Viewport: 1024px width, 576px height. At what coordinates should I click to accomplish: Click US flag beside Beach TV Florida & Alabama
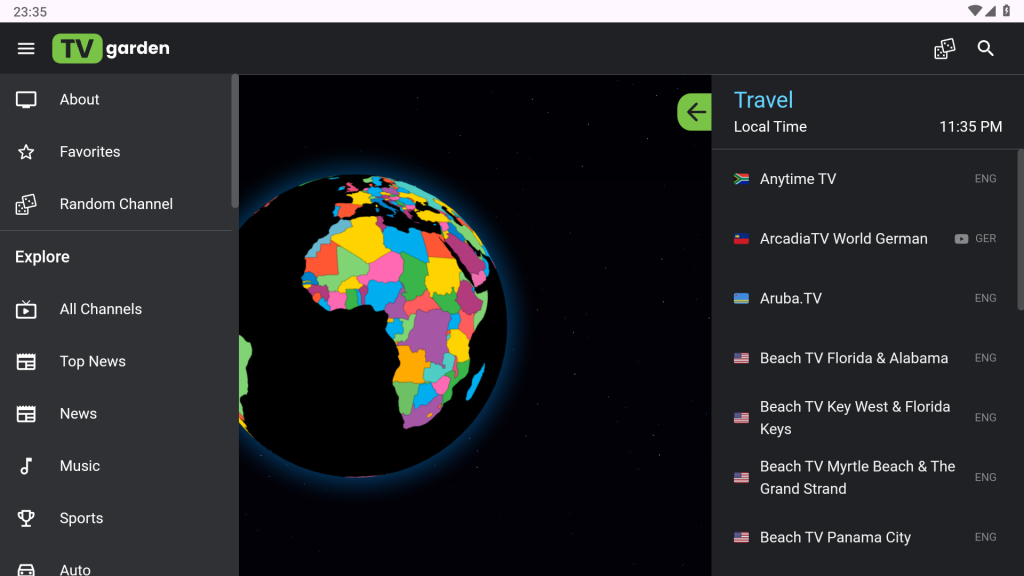741,358
